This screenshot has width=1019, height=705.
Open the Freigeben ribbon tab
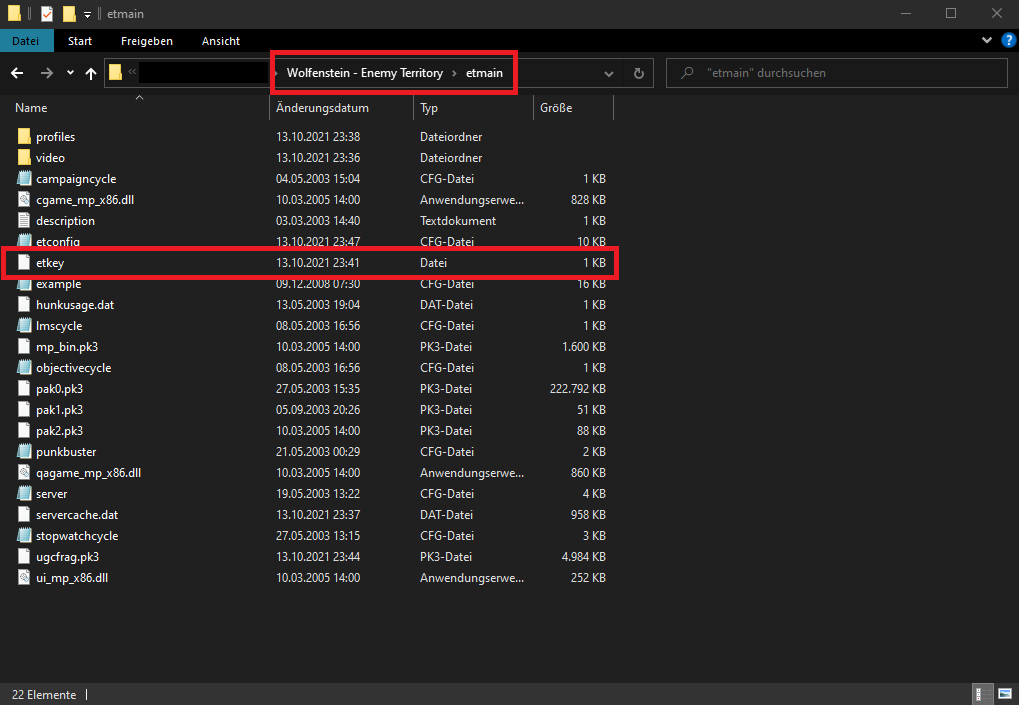(x=147, y=41)
